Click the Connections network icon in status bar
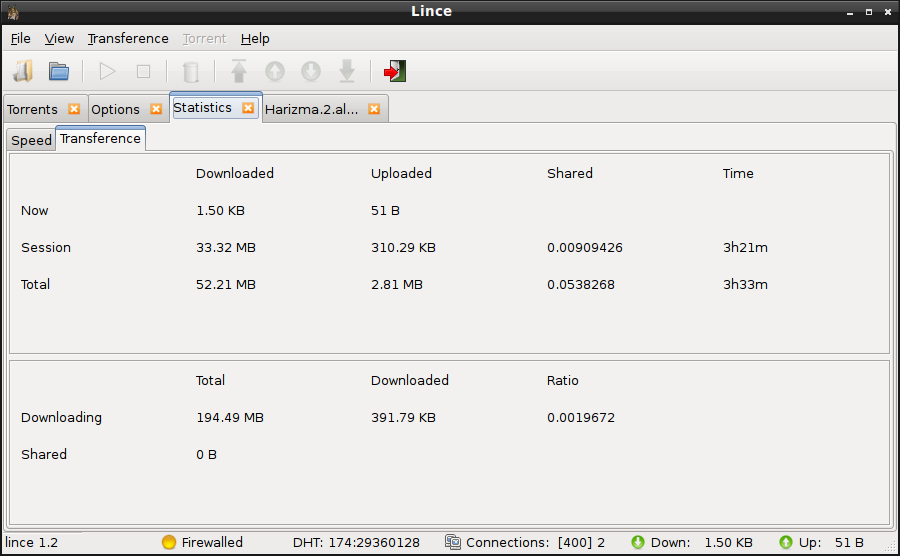The height and width of the screenshot is (556, 900). point(453,542)
